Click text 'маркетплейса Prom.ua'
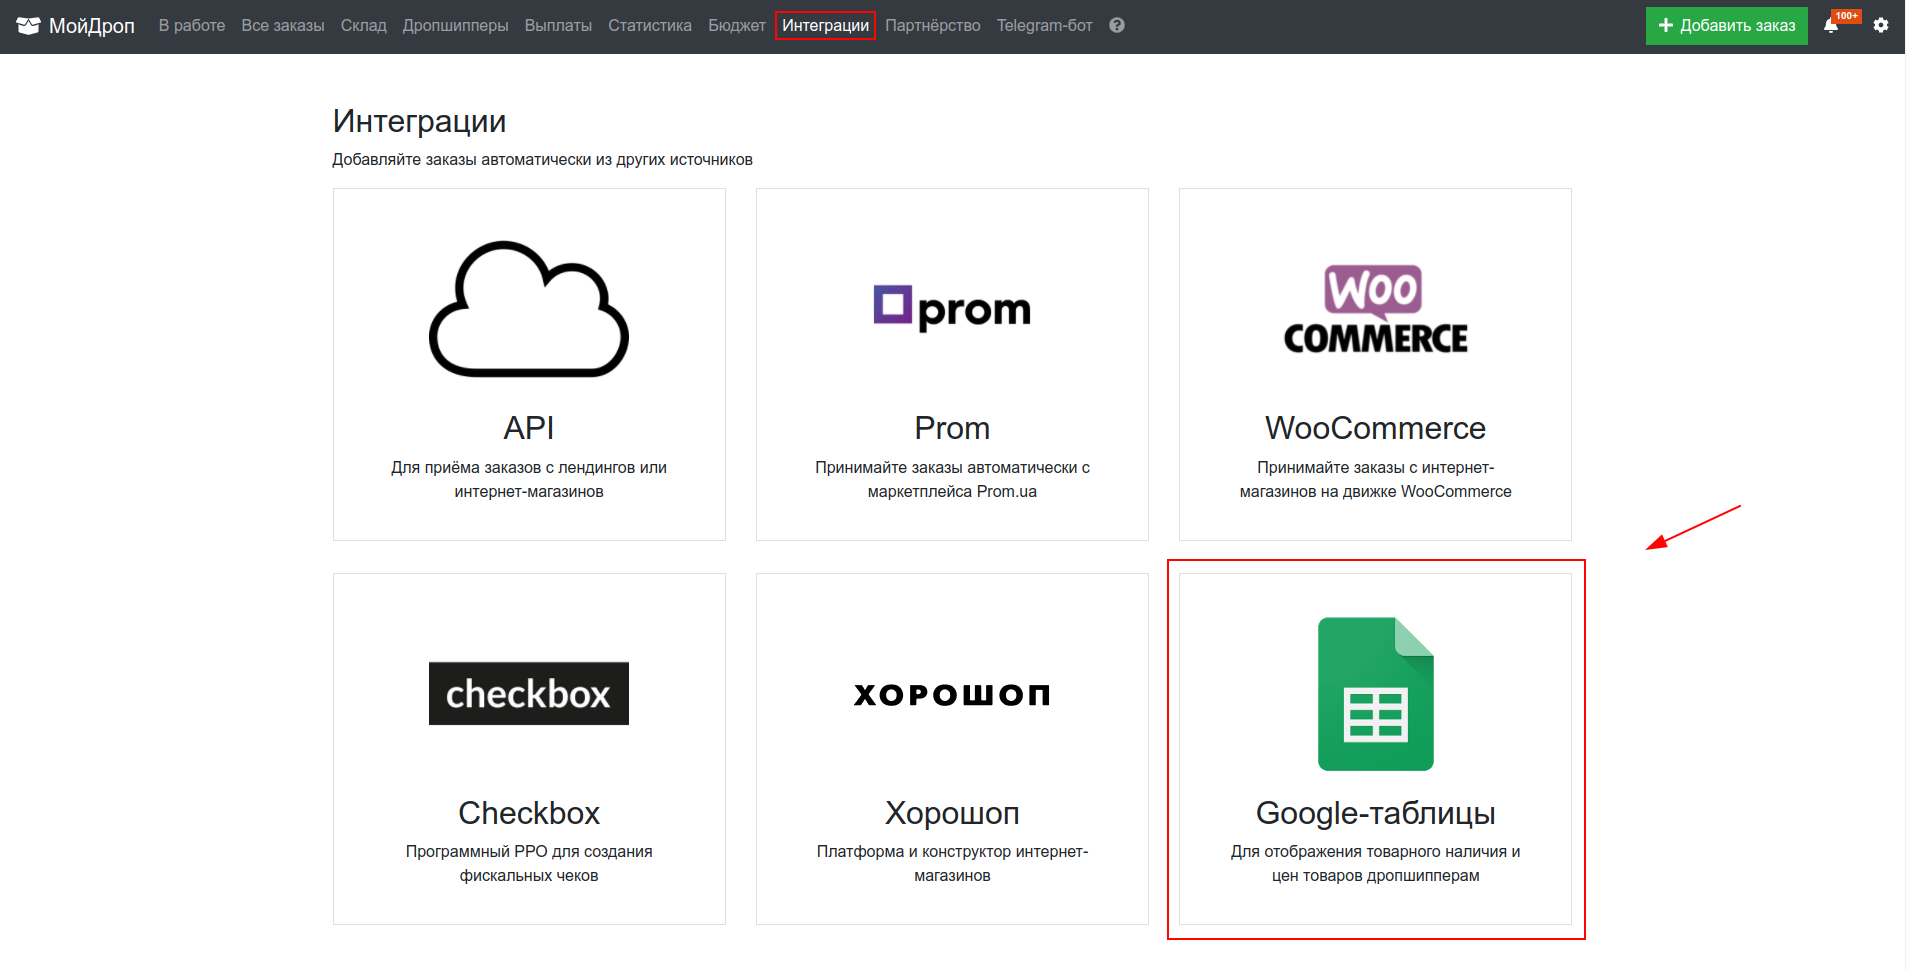1906x970 pixels. pyautogui.click(x=952, y=491)
